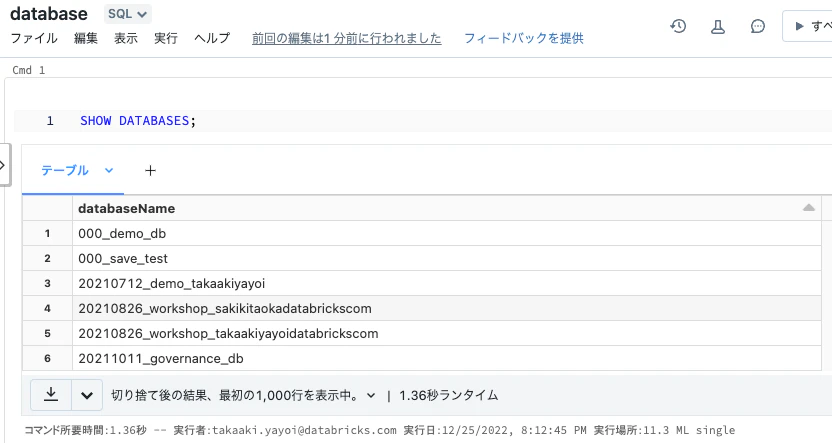Screen dimensions: 832x443
Task: Click row number 4 in results table
Action: (47, 308)
